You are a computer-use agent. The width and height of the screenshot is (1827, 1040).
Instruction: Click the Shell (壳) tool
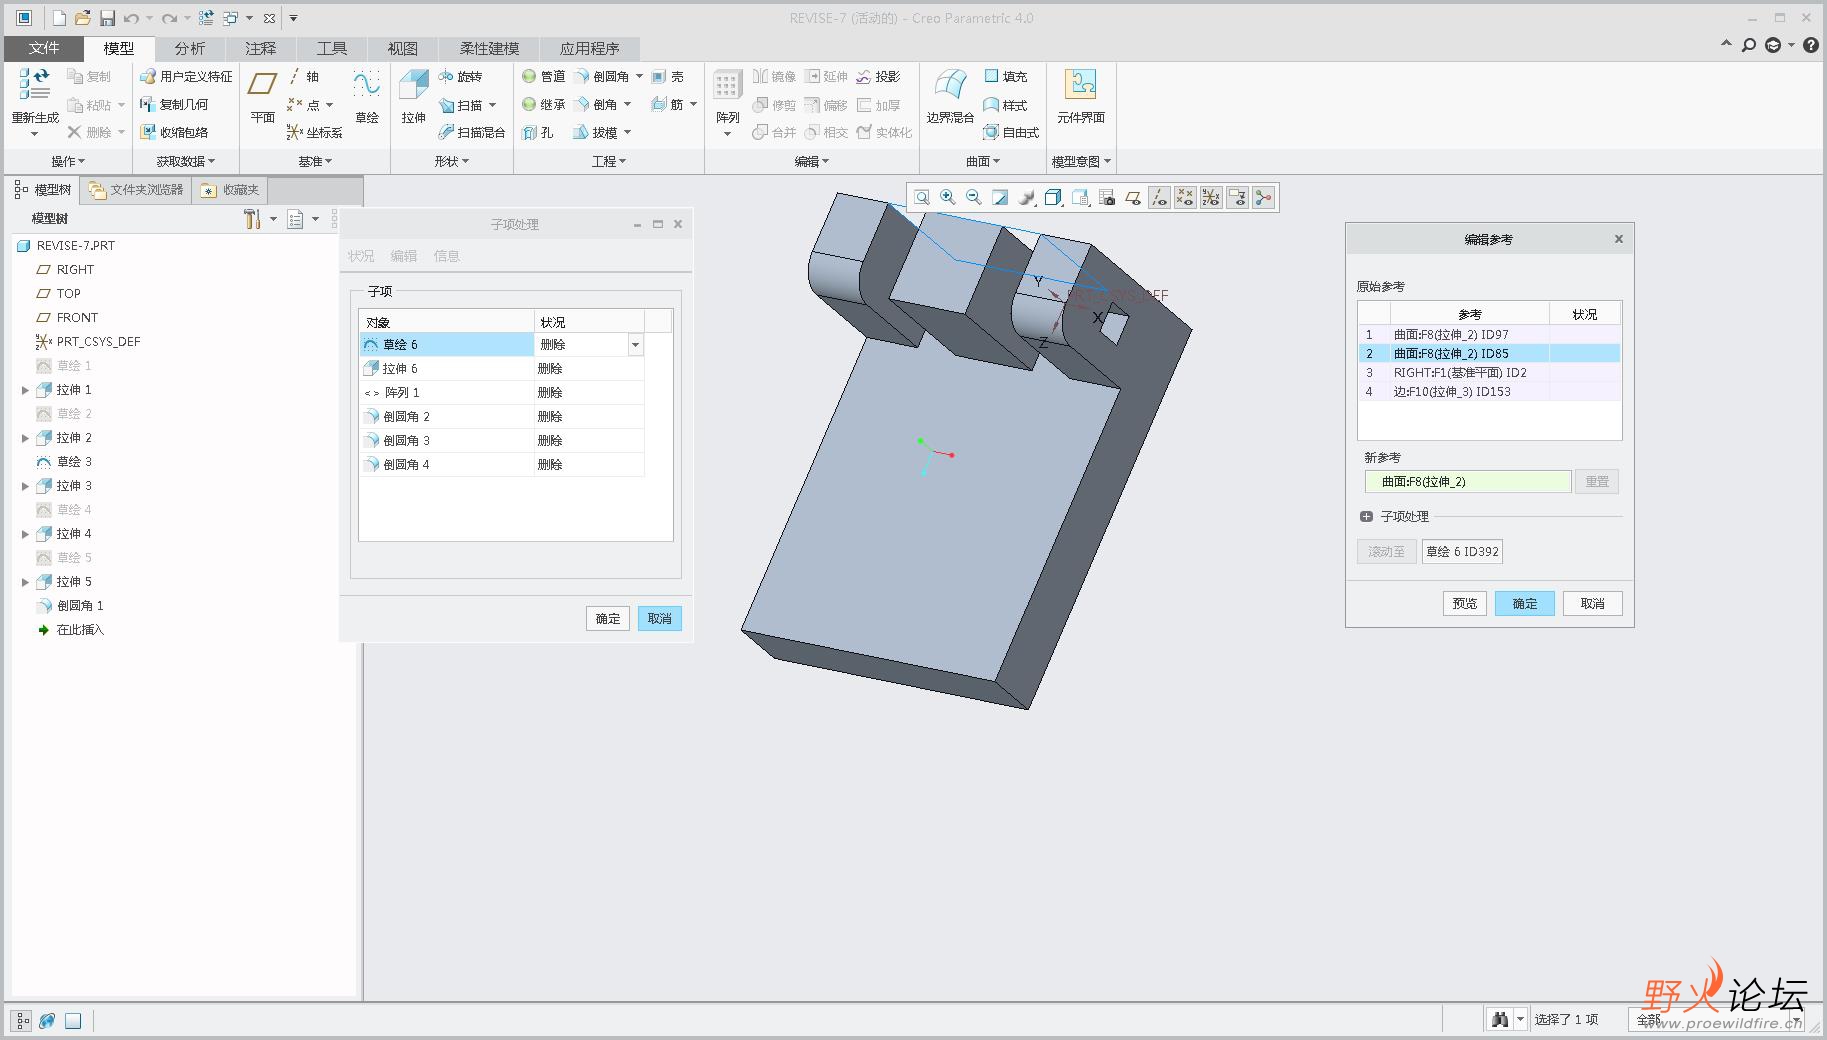pyautogui.click(x=668, y=76)
